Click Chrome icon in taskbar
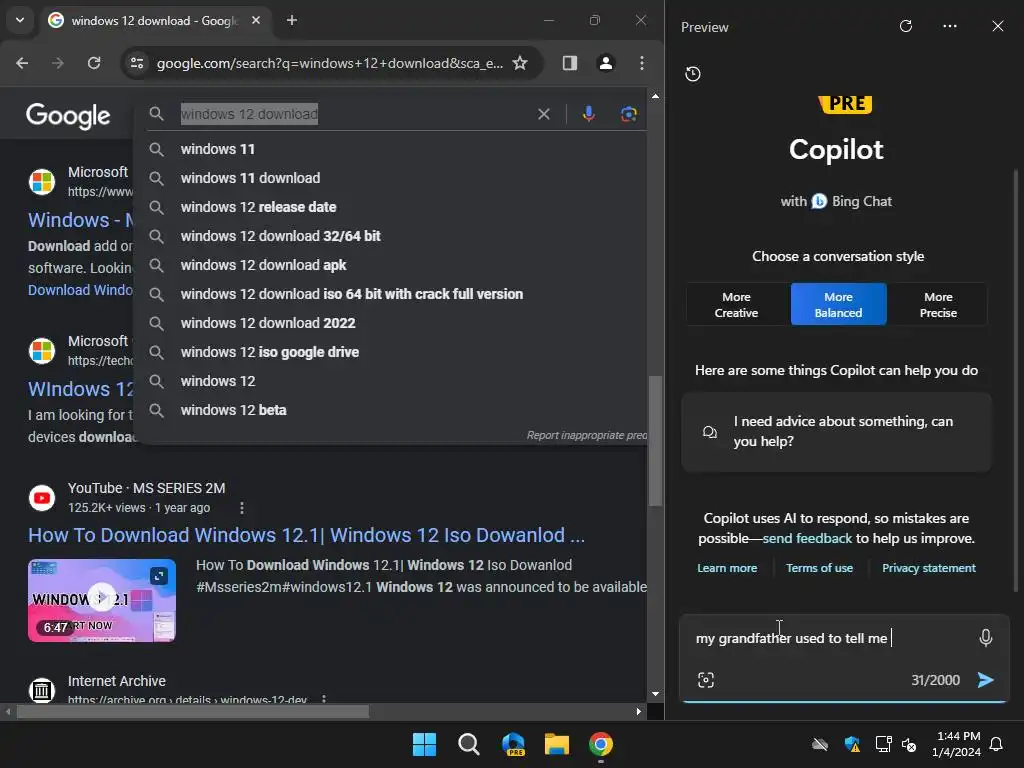The width and height of the screenshot is (1024, 768). 601,744
